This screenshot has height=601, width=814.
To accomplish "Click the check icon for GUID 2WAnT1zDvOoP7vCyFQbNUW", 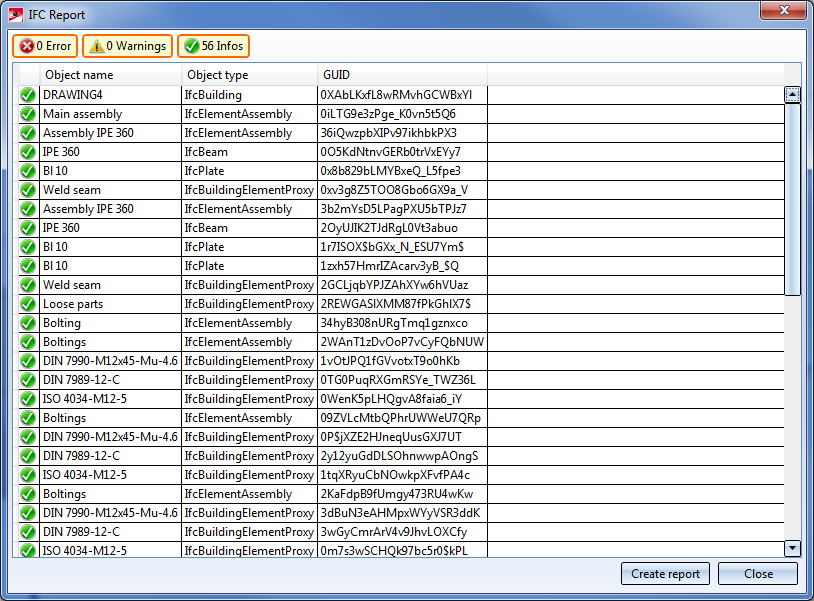I will click(28, 342).
